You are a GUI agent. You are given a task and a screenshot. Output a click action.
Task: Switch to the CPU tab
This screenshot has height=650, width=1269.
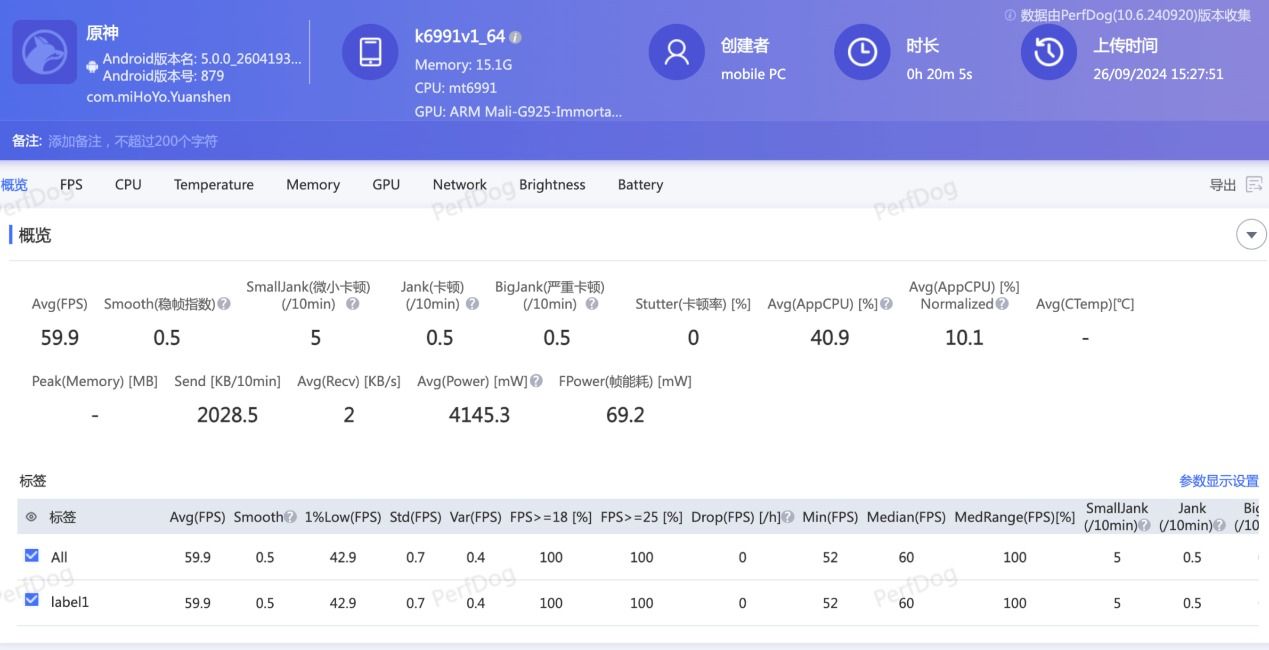(128, 184)
